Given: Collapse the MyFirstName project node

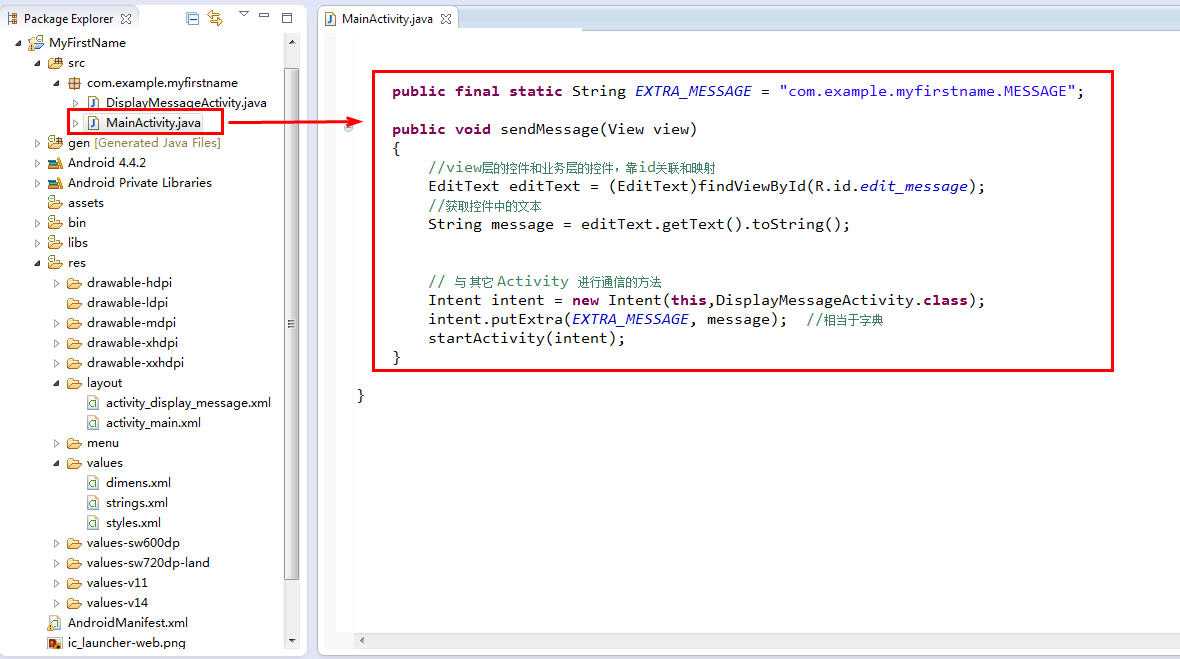Looking at the screenshot, I should [18, 44].
